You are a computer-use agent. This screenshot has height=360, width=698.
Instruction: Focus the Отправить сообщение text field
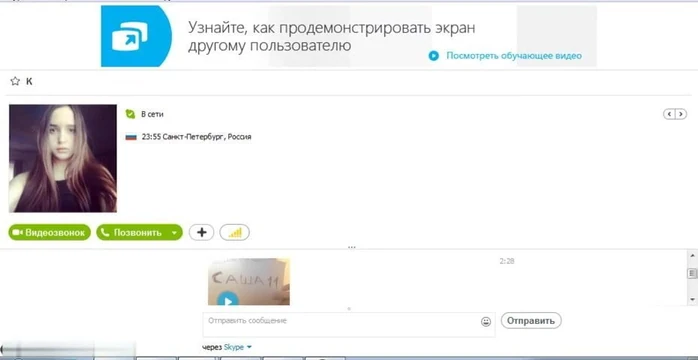[341, 324]
